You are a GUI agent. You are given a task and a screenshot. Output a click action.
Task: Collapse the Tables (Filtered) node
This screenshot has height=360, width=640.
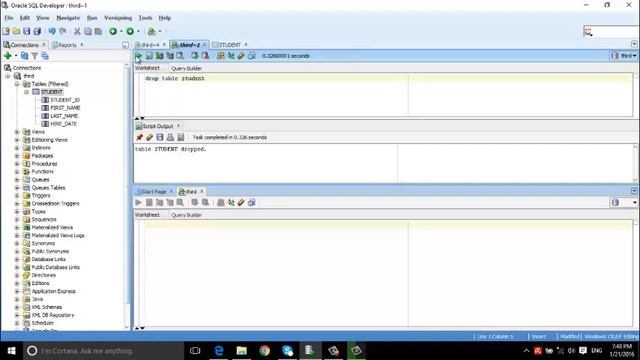(17, 84)
